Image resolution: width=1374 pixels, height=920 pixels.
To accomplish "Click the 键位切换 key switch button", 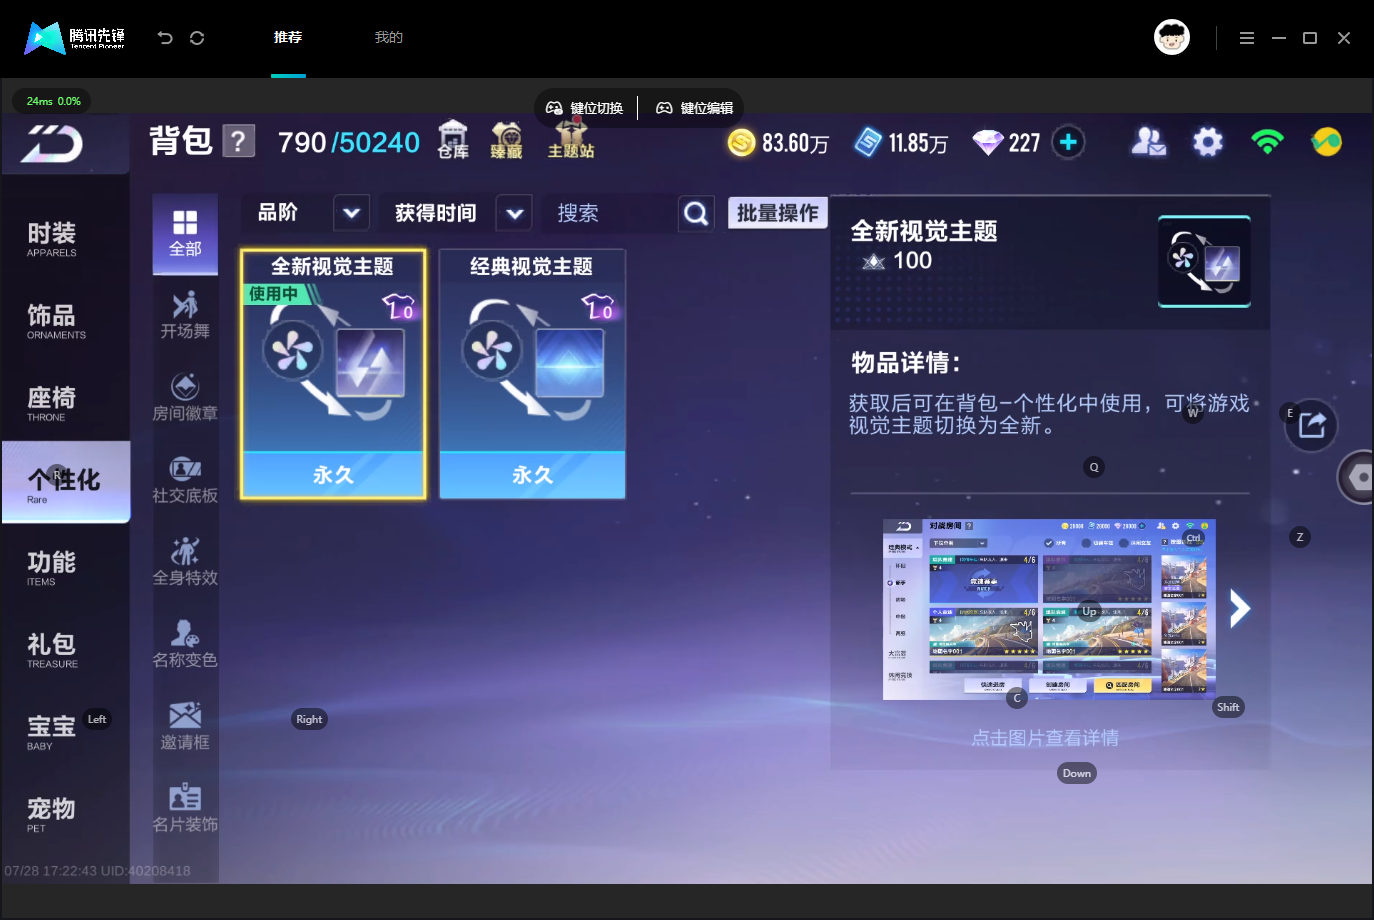I will (585, 108).
